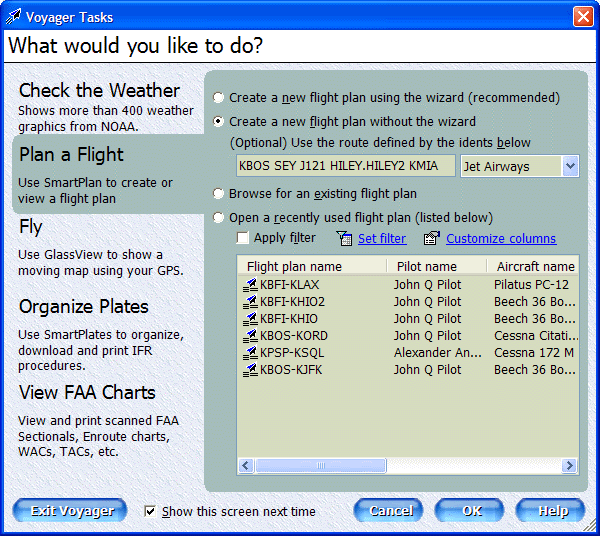Sort by the Flight plan name column header

(312, 266)
